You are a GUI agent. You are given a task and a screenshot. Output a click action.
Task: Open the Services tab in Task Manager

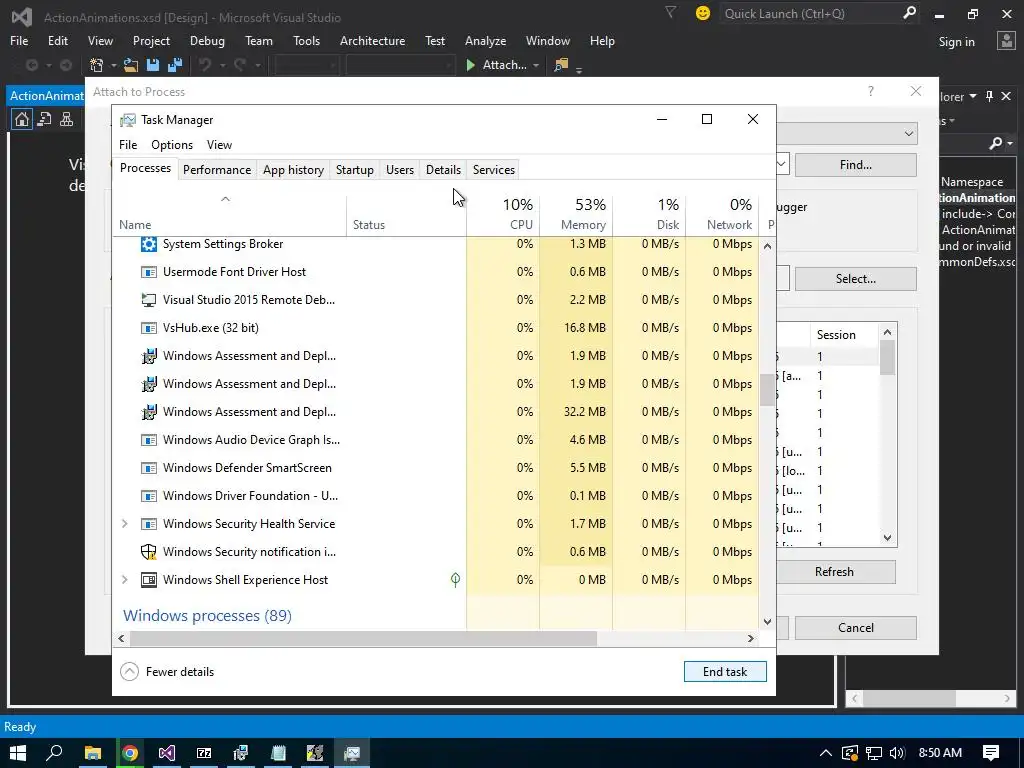[494, 170]
